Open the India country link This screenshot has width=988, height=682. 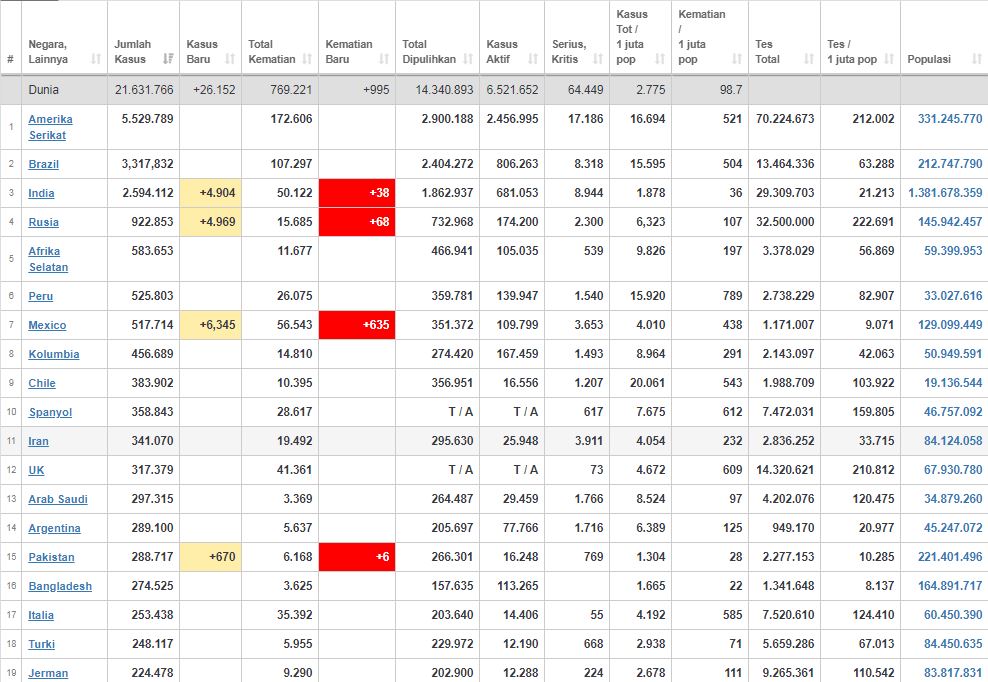(x=41, y=193)
